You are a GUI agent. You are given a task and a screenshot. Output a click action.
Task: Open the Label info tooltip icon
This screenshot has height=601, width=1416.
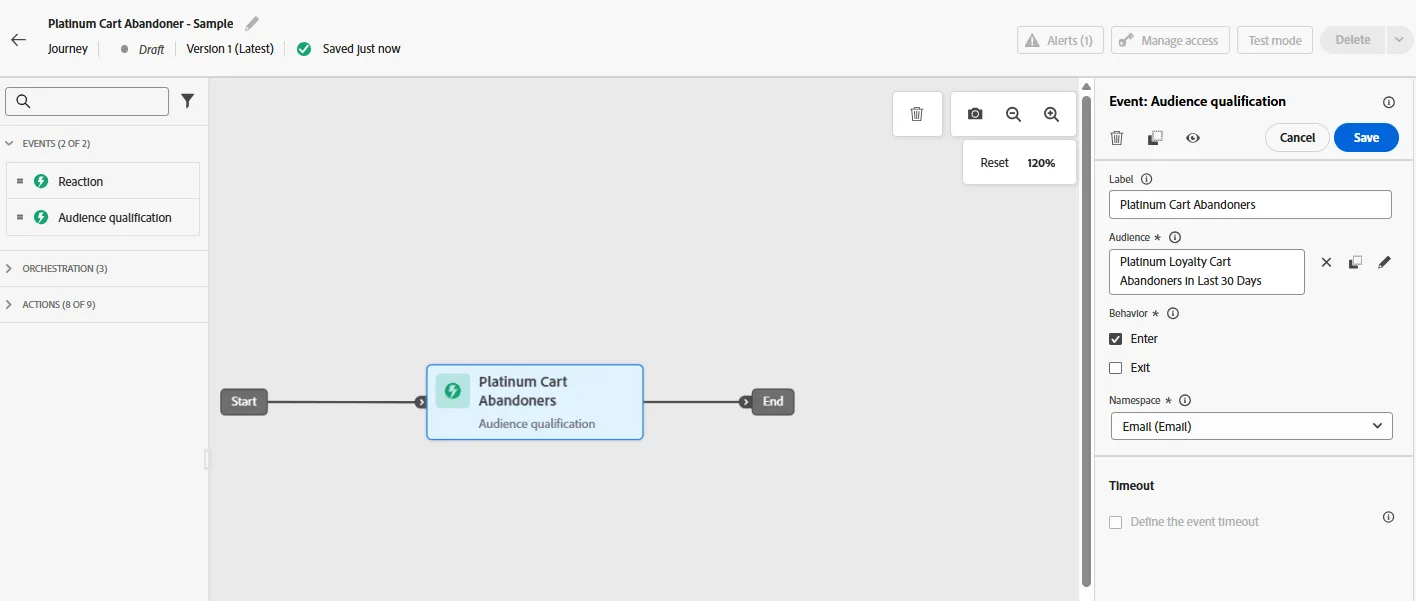1146,179
